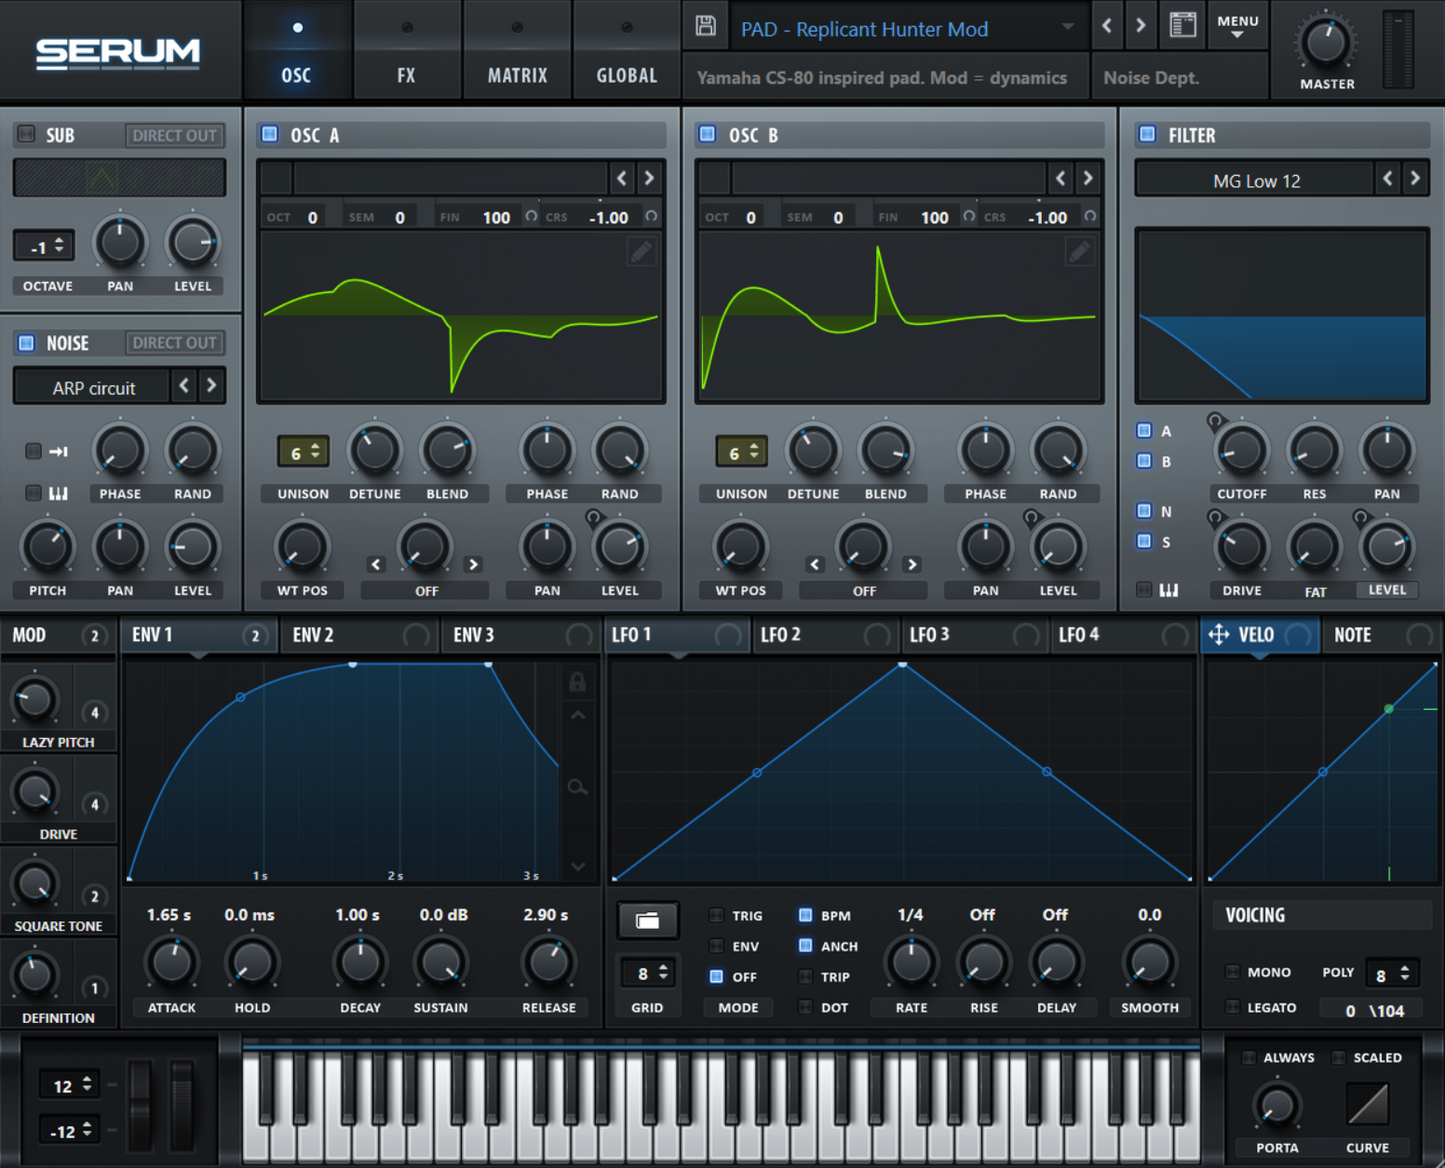This screenshot has width=1445, height=1168.
Task: Click the envelope lock icon
Action: click(577, 682)
